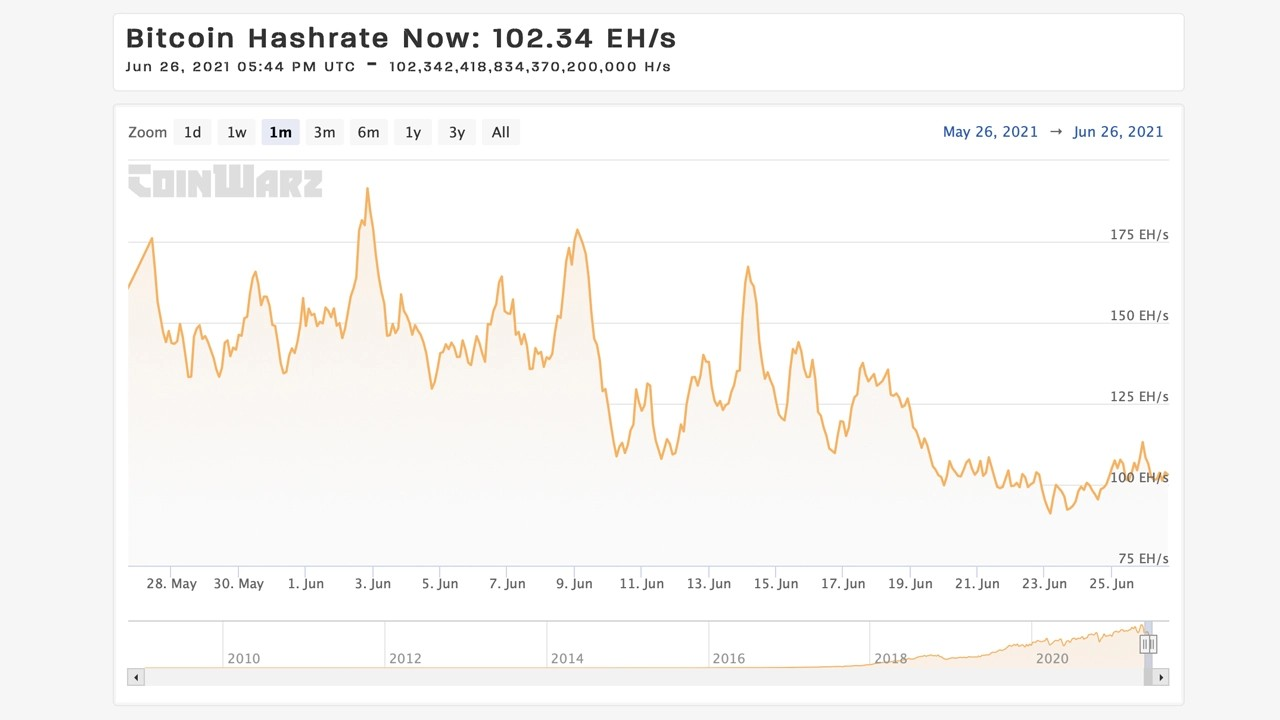
Task: Click the 2018 region in navigator
Action: (x=890, y=658)
